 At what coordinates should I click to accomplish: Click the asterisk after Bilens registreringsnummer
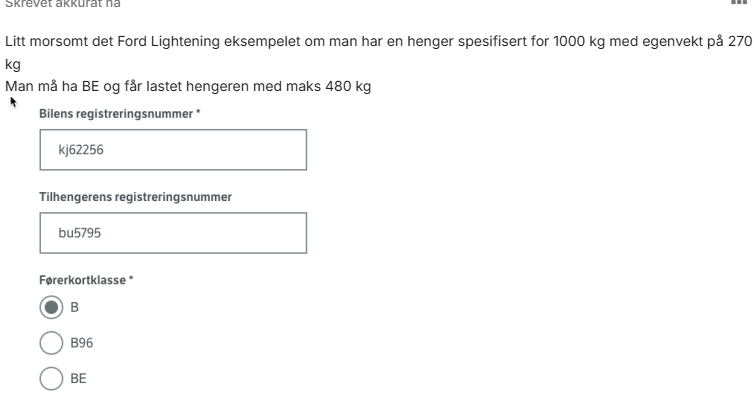coord(198,112)
